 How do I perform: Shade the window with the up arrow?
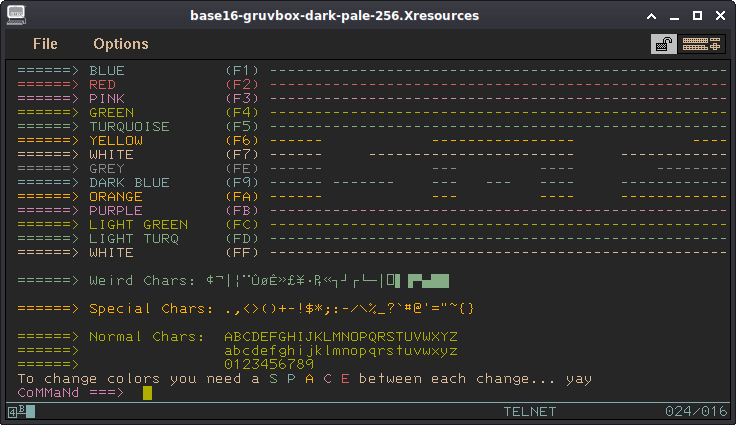click(652, 16)
